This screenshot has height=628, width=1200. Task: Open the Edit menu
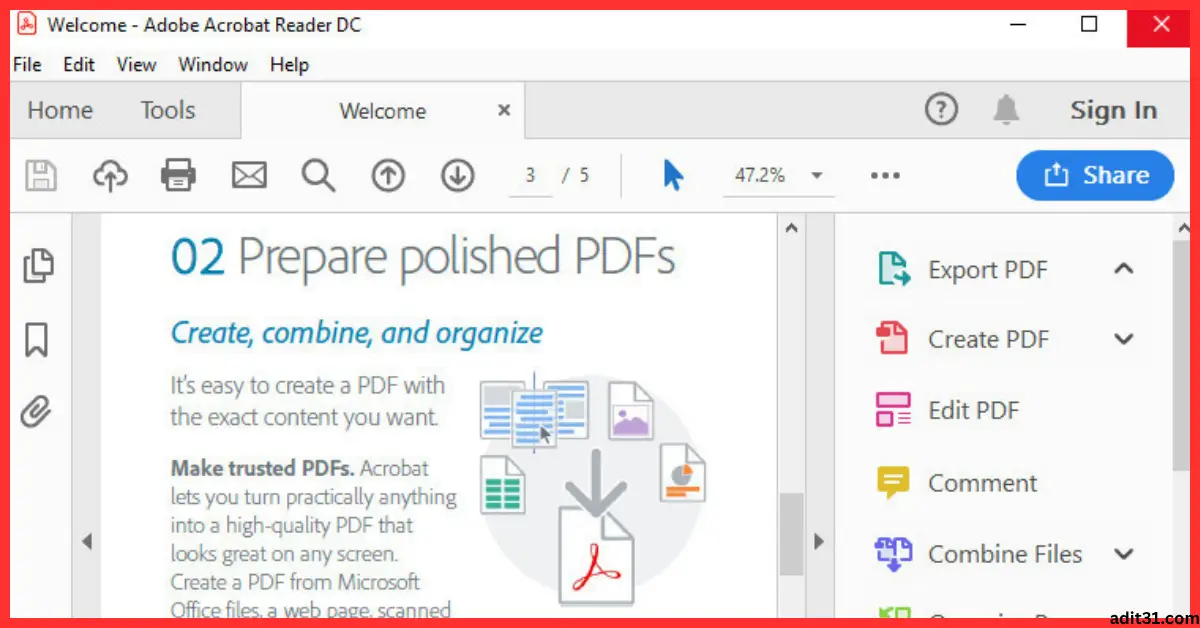[79, 65]
